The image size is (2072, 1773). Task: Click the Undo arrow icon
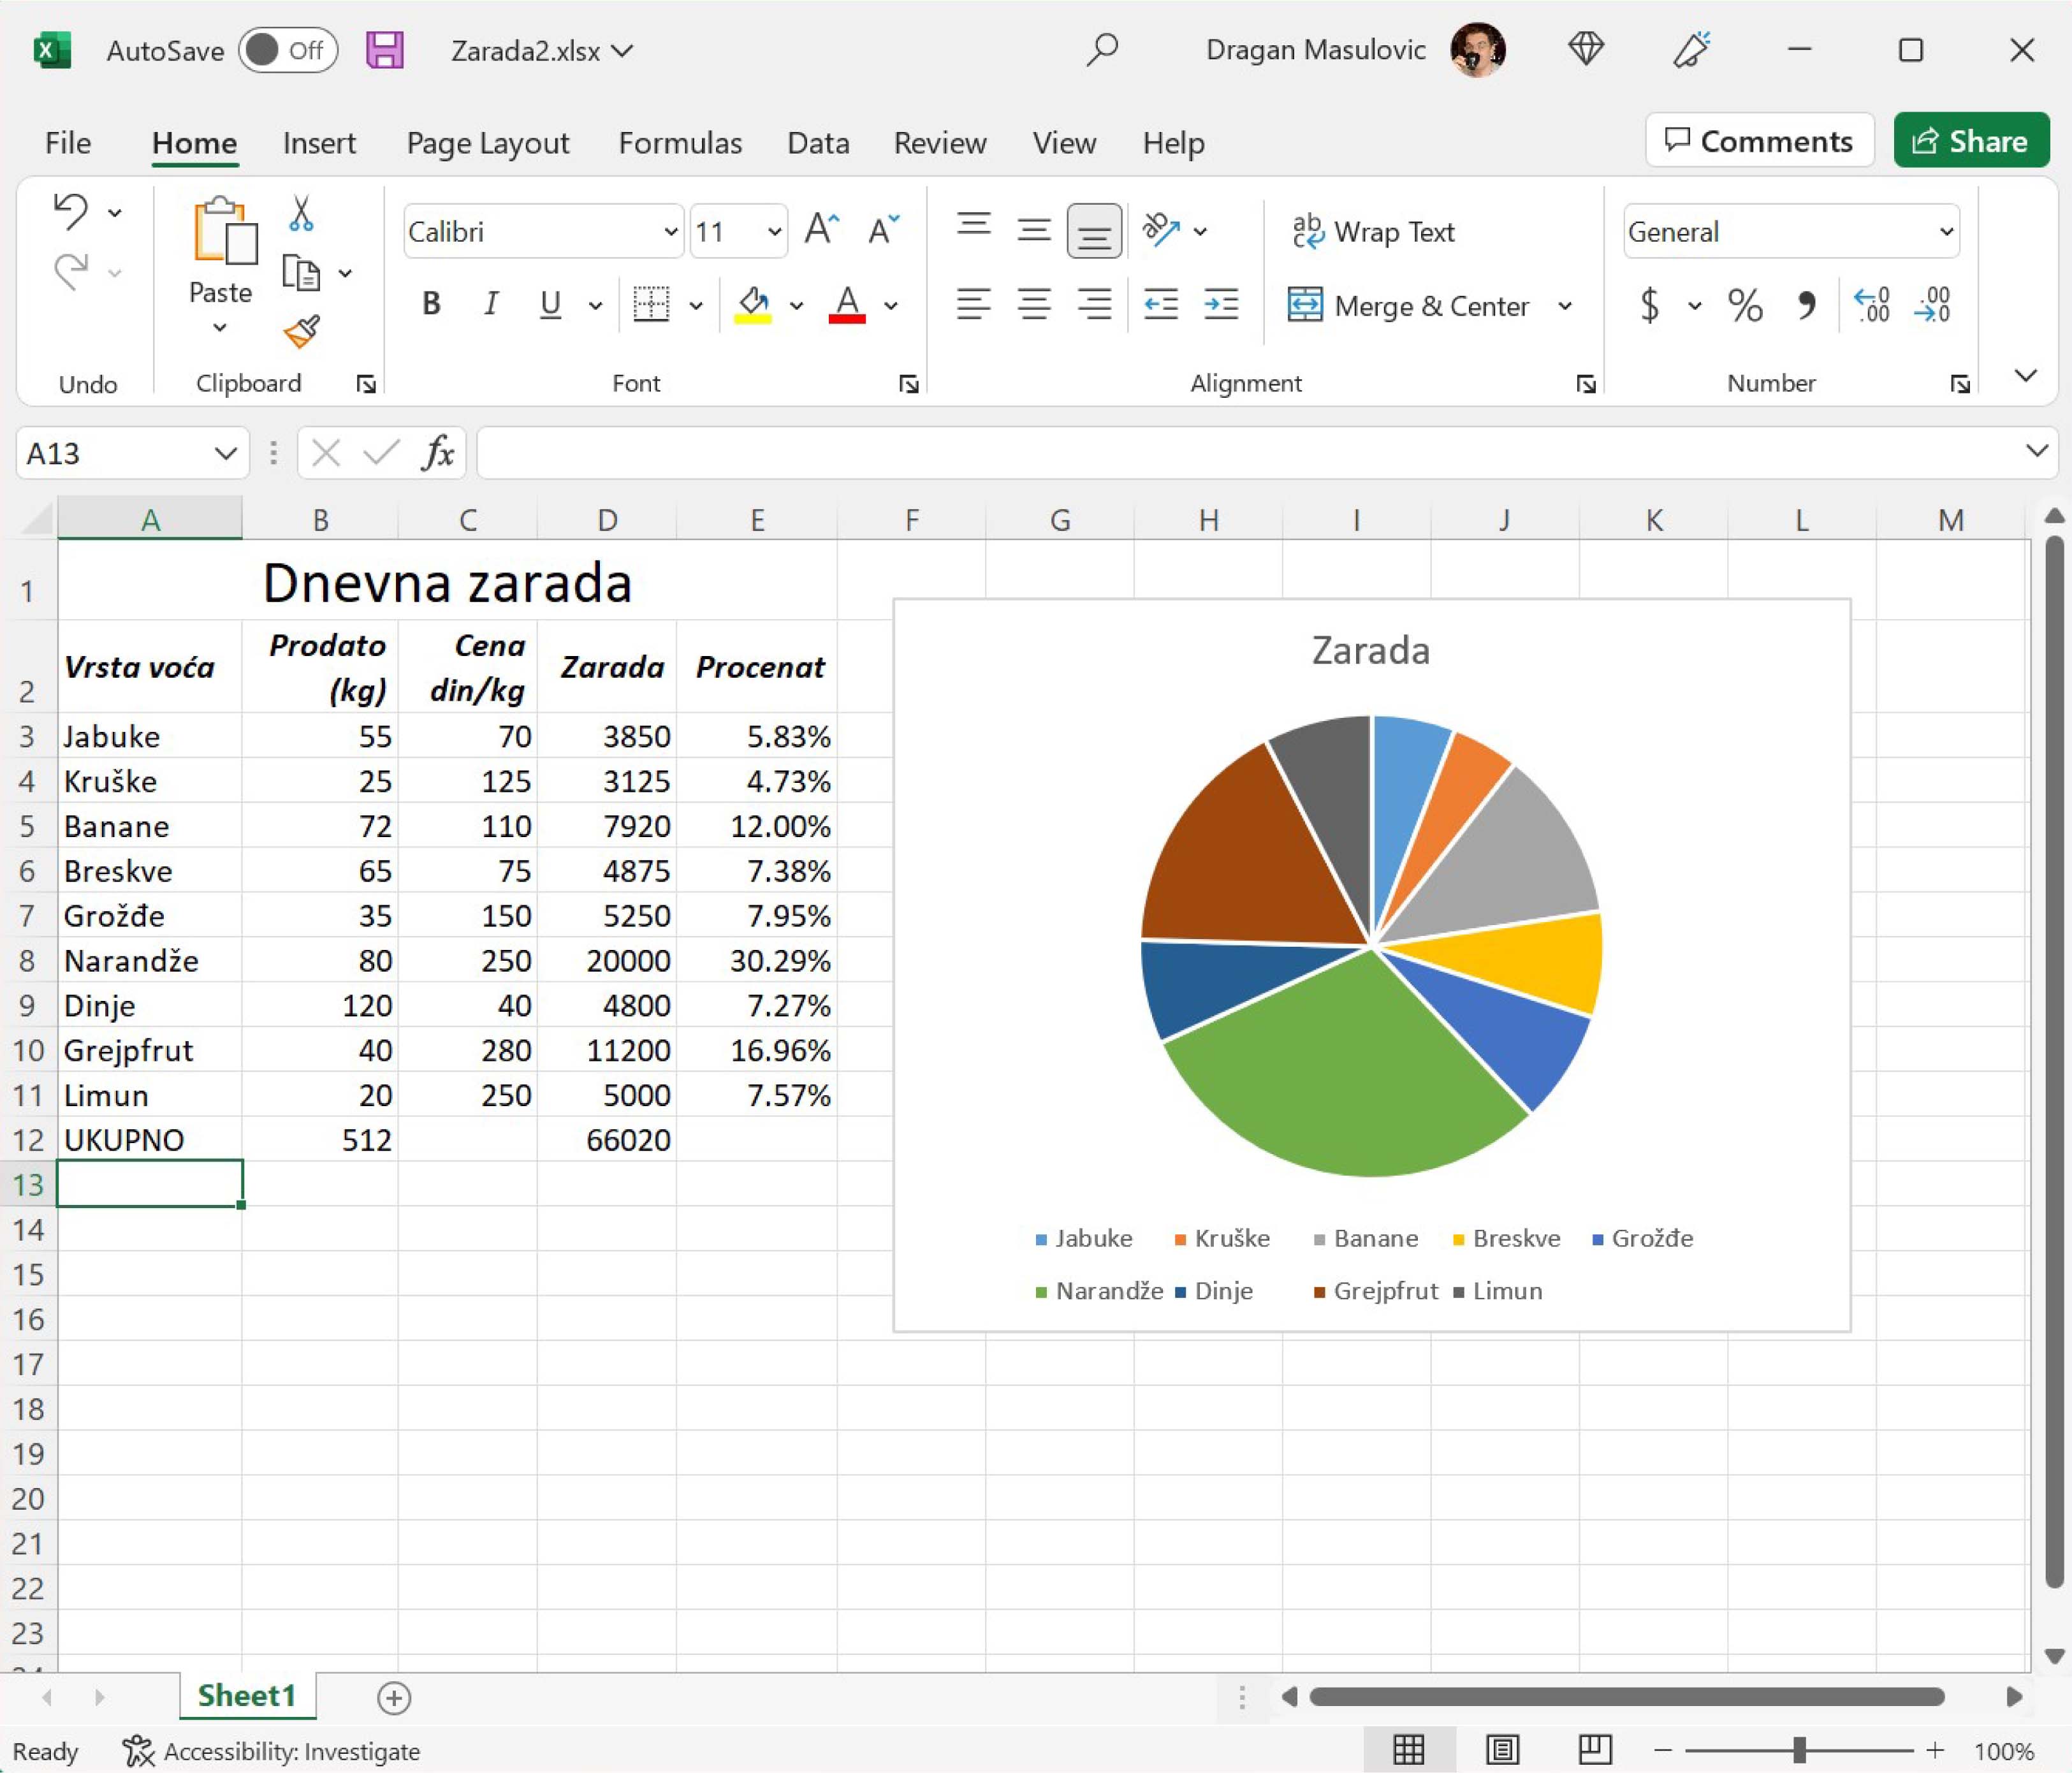(72, 212)
